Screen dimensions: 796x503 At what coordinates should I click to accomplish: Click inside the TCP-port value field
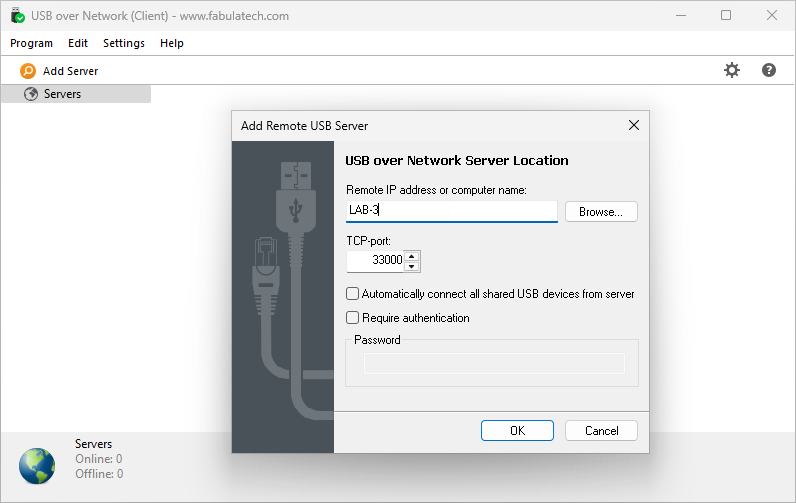tap(375, 261)
